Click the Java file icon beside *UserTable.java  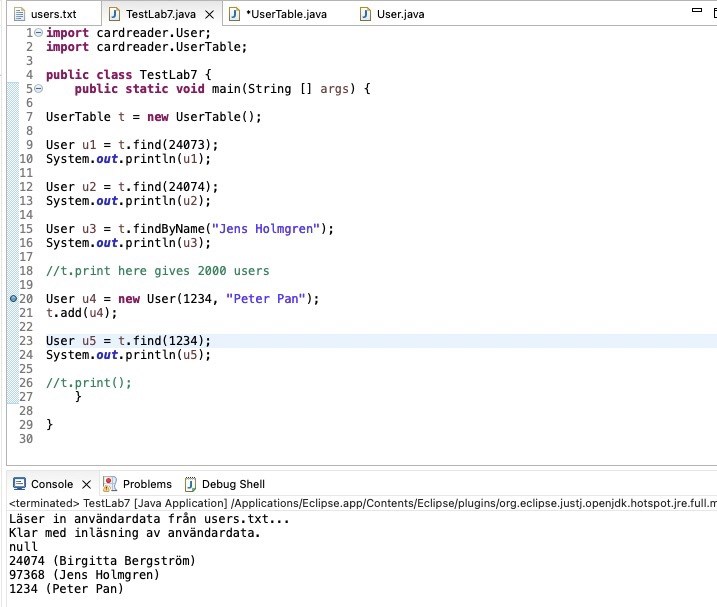234,15
